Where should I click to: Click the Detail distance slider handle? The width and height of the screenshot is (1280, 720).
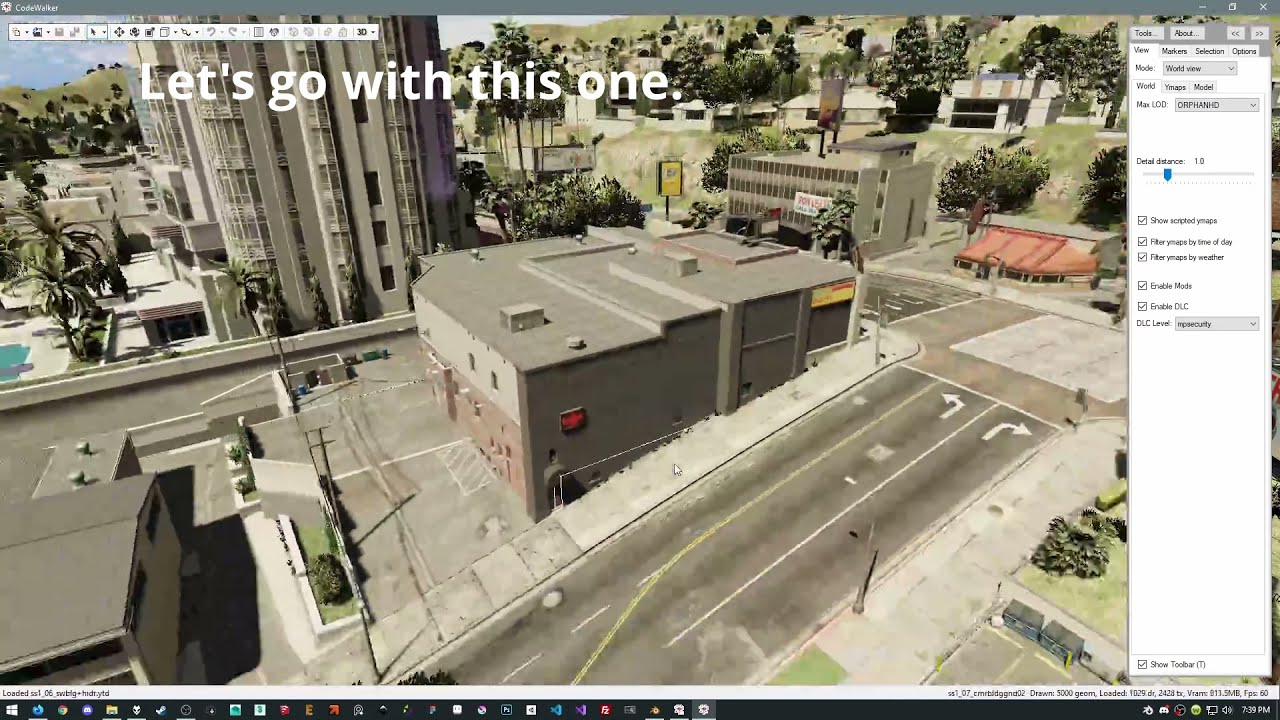tap(1167, 175)
